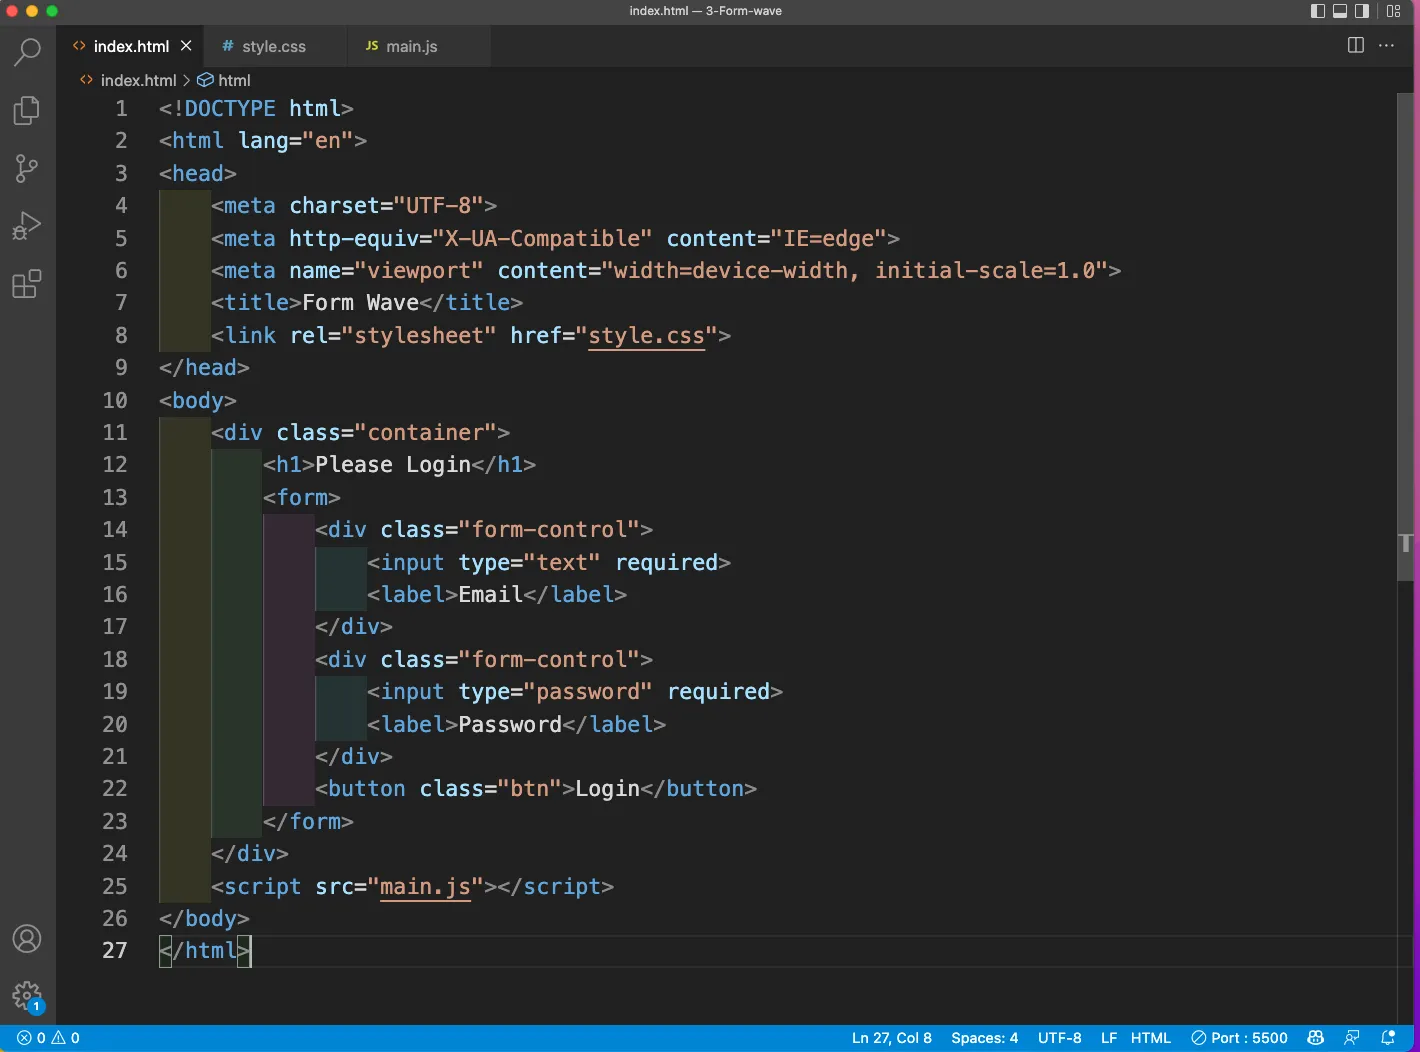This screenshot has width=1420, height=1052.
Task: Follow the main.js link in script tag
Action: 425,886
